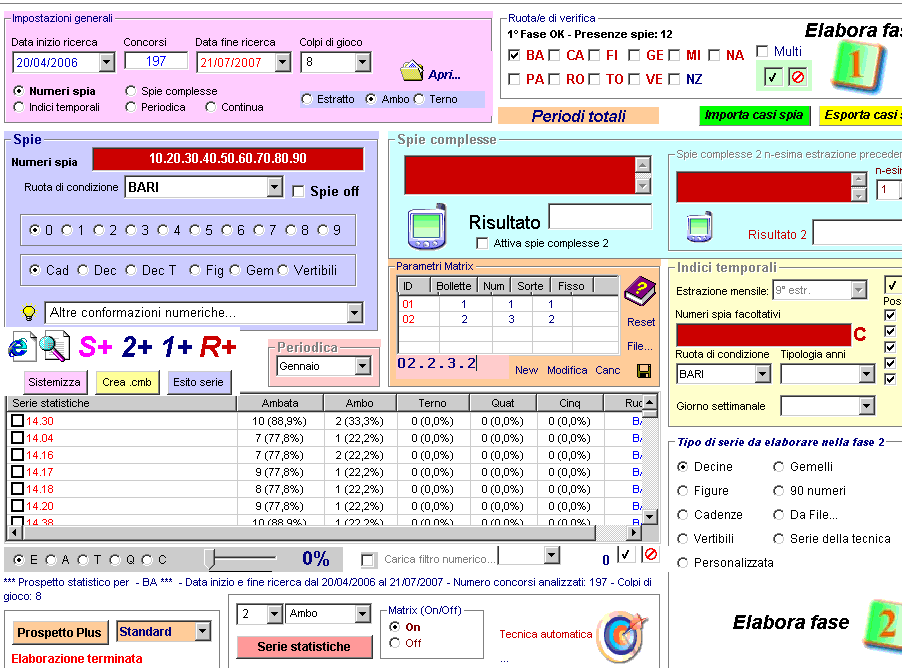Click the Reset link in Parametri Matrix
Viewport: 902px width, 668px height.
tap(641, 322)
